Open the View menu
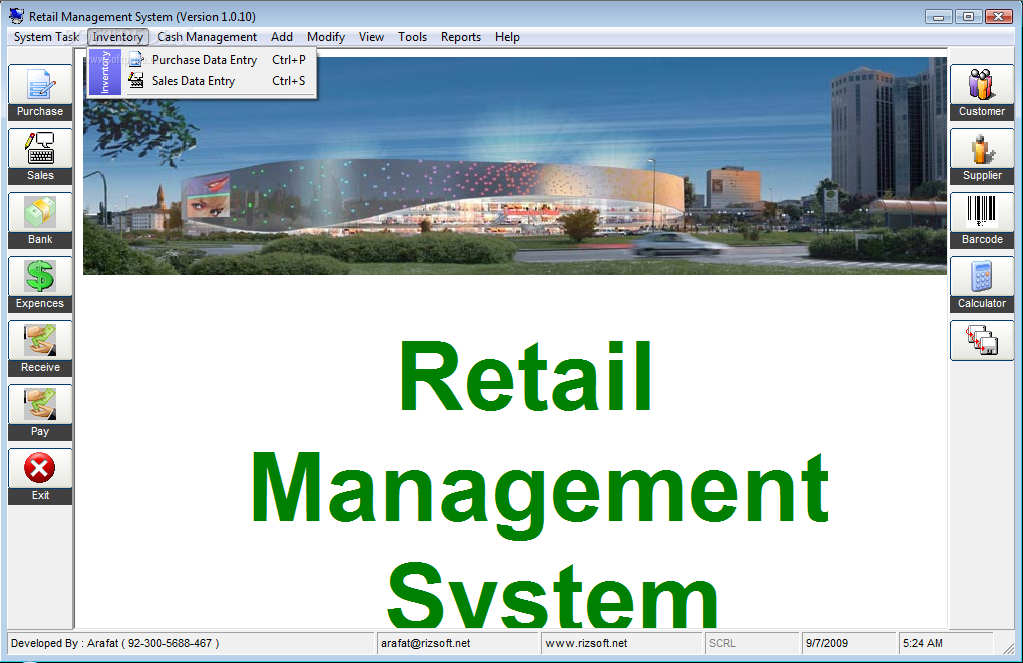The image size is (1023, 663). point(371,37)
